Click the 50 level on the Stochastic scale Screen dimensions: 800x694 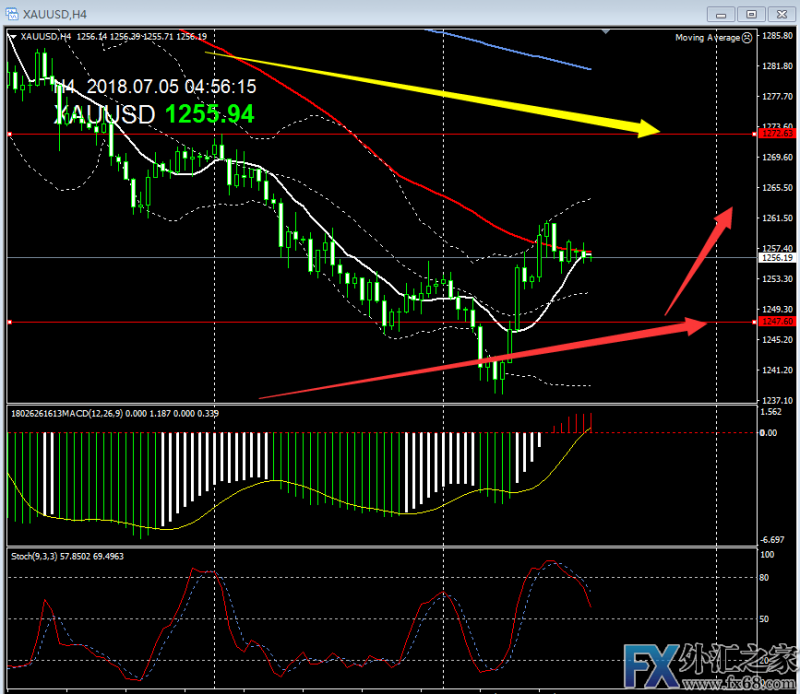[x=764, y=619]
